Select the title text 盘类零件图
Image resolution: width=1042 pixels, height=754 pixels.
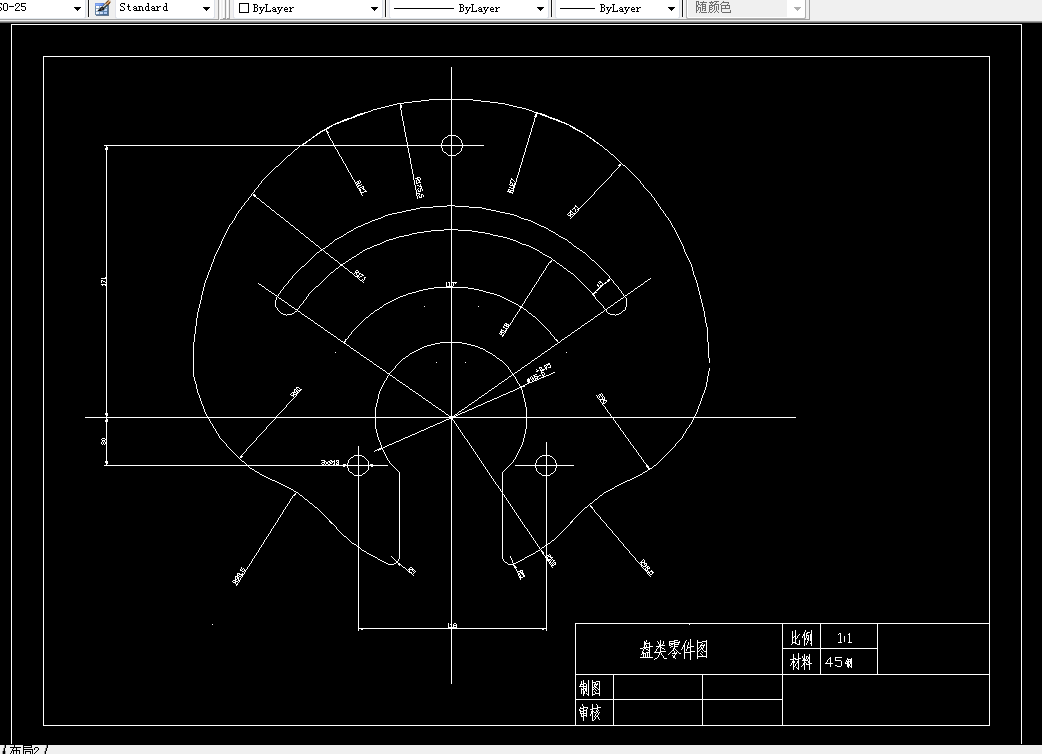[x=674, y=649]
